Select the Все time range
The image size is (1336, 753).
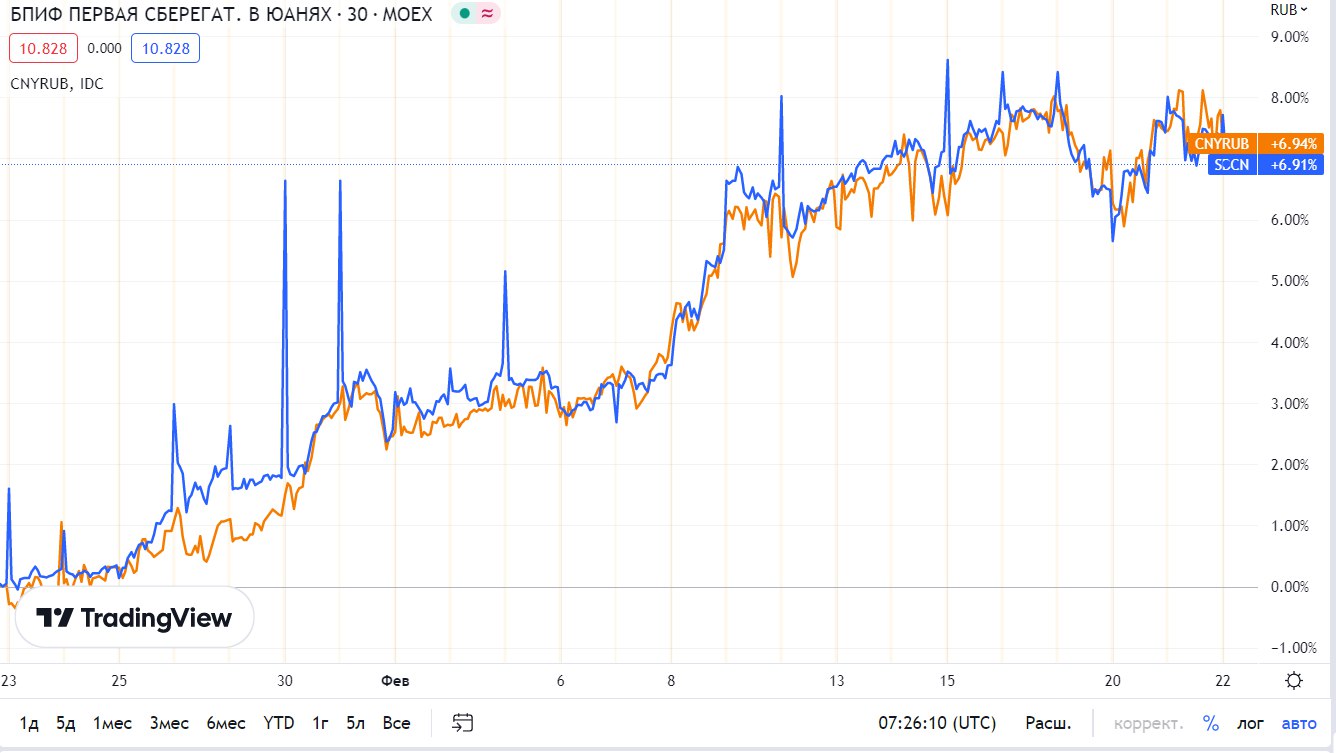(x=396, y=722)
